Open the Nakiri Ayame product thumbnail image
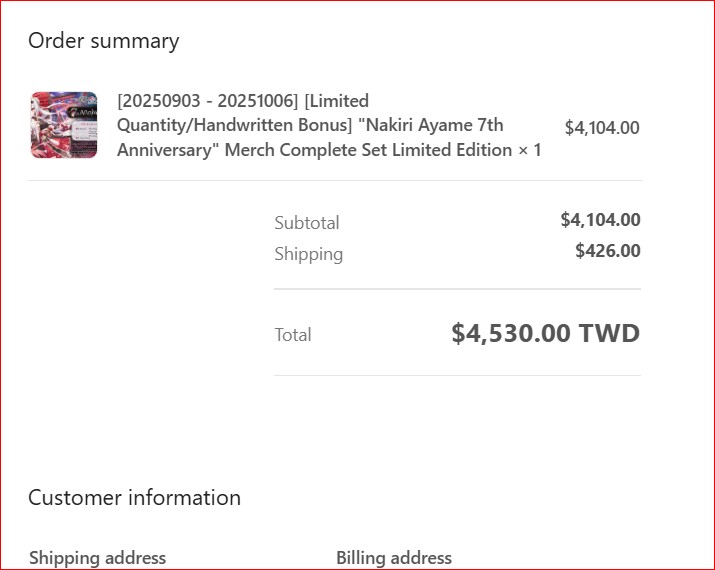This screenshot has height=570, width=715. (64, 125)
